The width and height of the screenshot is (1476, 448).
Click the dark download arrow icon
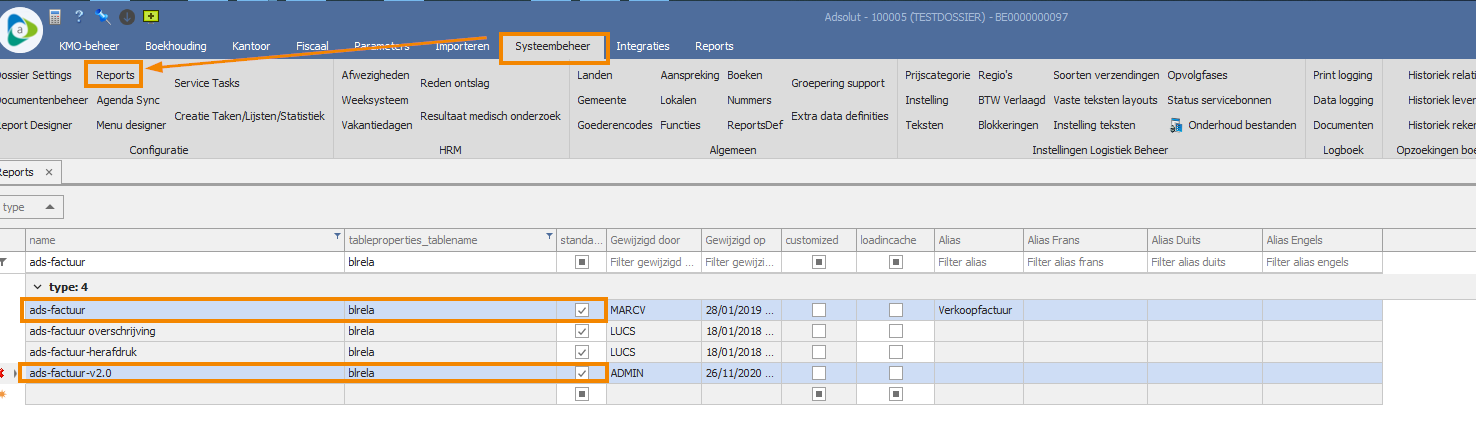click(x=127, y=16)
